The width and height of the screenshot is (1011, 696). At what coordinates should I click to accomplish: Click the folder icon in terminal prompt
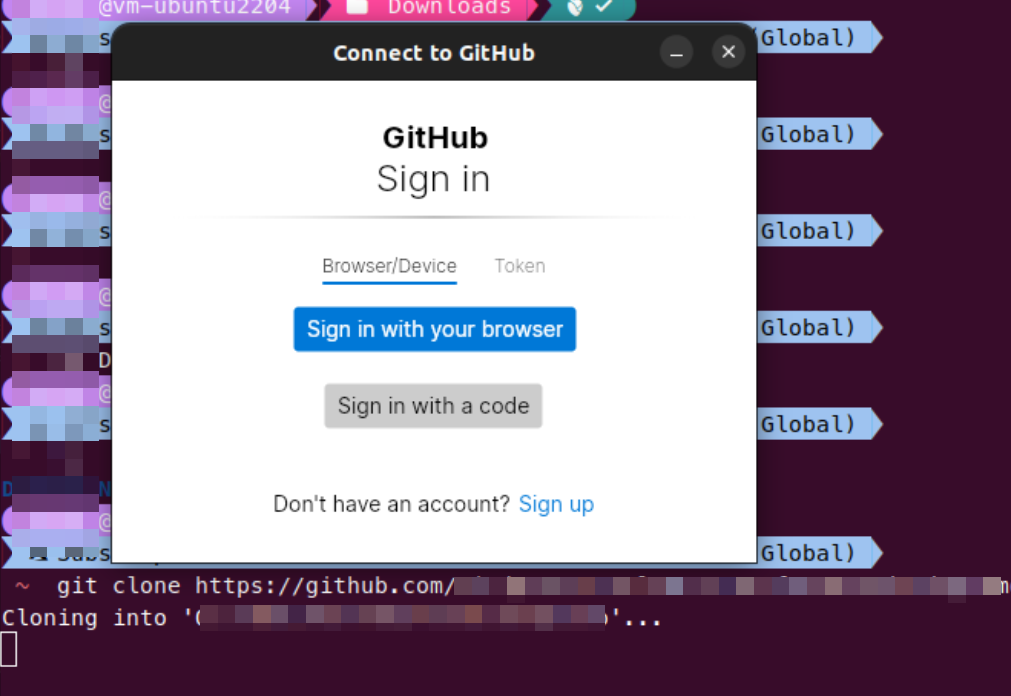point(357,6)
